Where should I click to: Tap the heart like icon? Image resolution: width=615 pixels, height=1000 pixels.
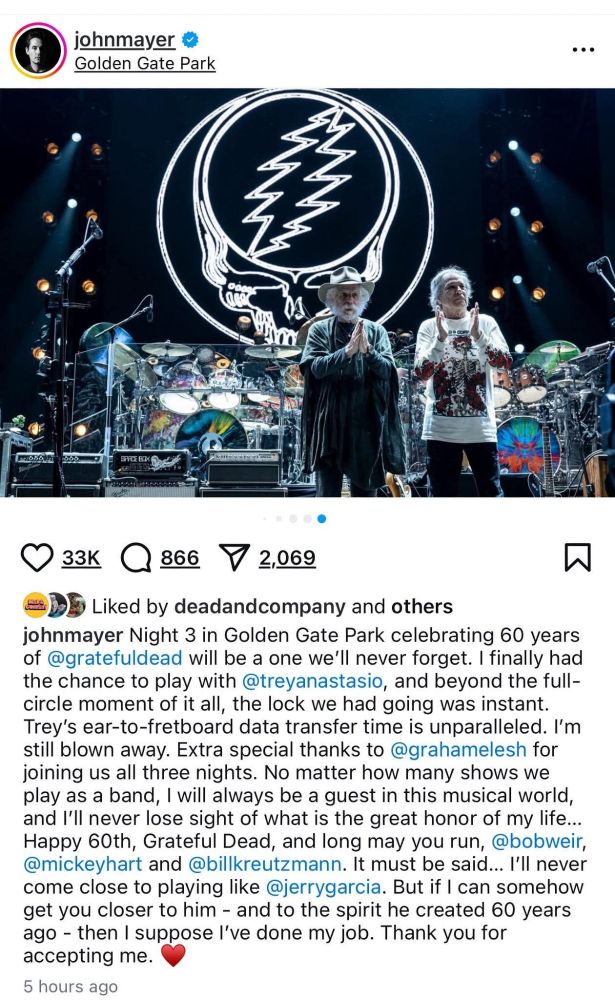point(37,558)
